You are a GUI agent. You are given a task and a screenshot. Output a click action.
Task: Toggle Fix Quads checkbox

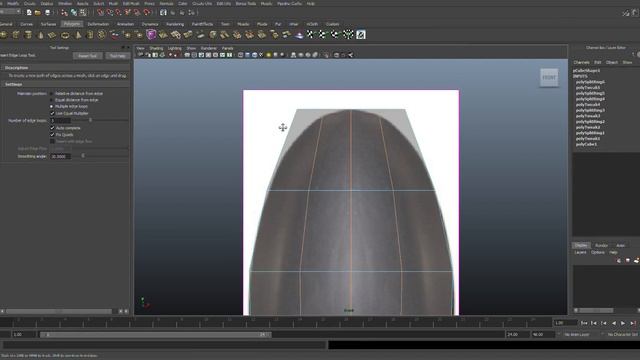coord(52,135)
